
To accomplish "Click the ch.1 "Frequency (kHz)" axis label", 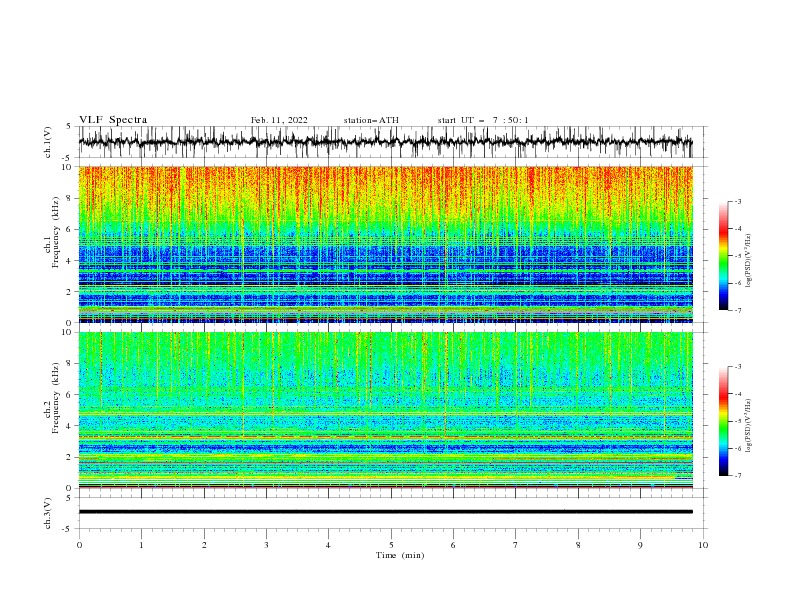I will [56, 232].
